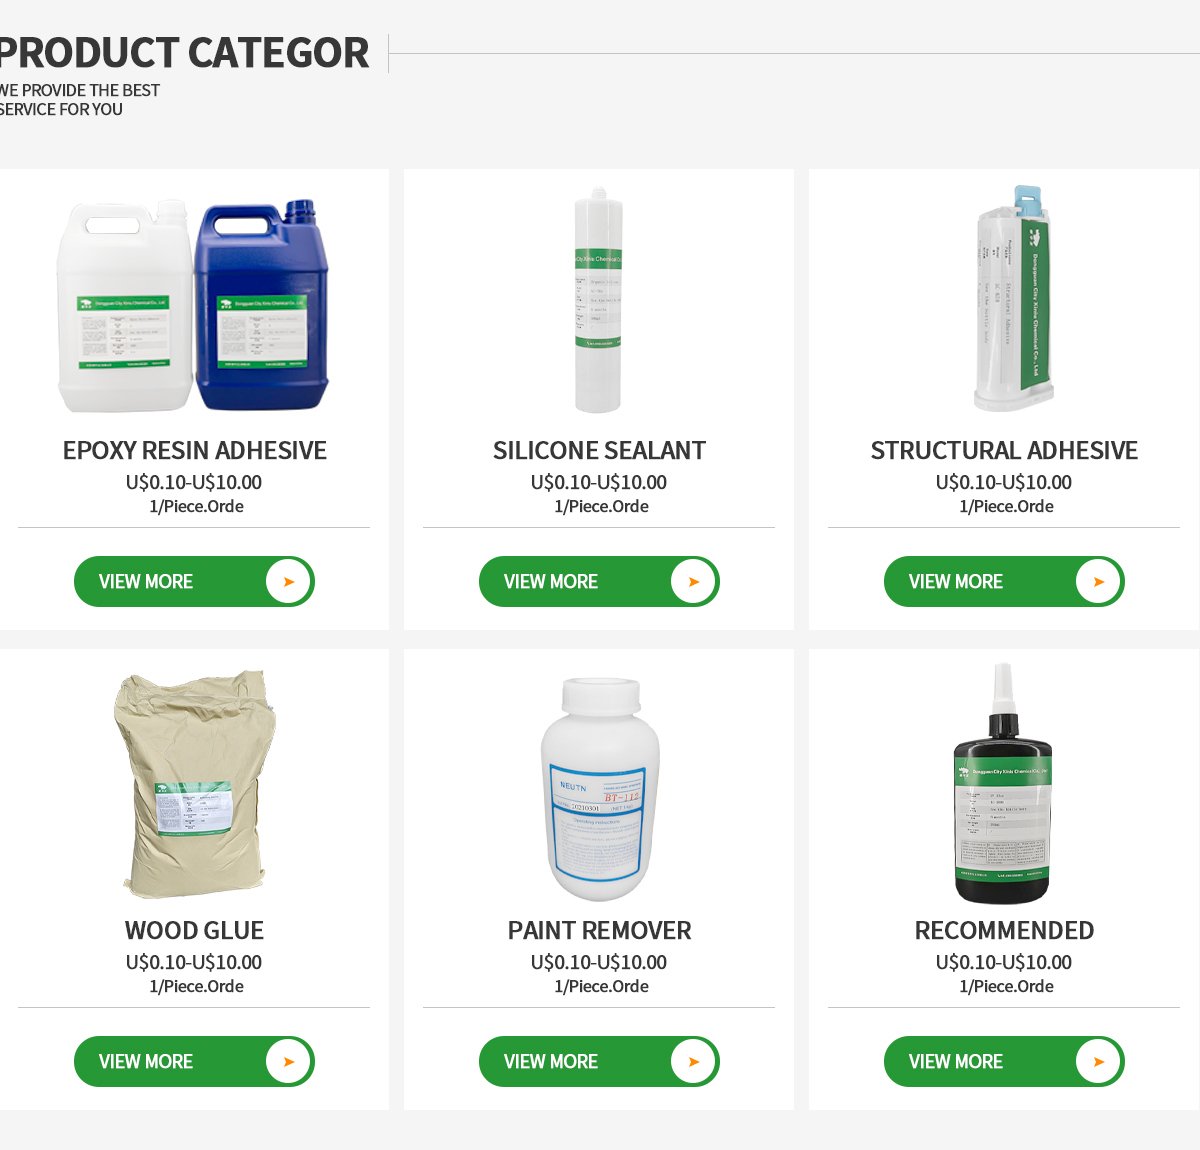1200x1150 pixels.
Task: Select the Recommended category title
Action: click(1004, 931)
